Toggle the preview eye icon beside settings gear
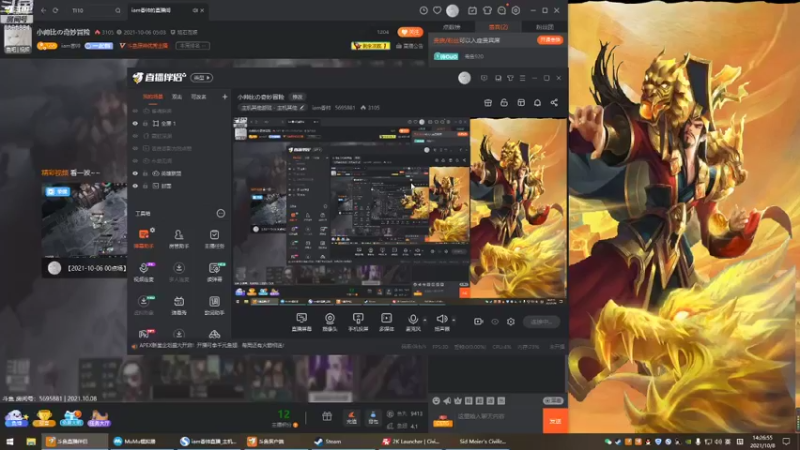The image size is (800, 450). [495, 321]
